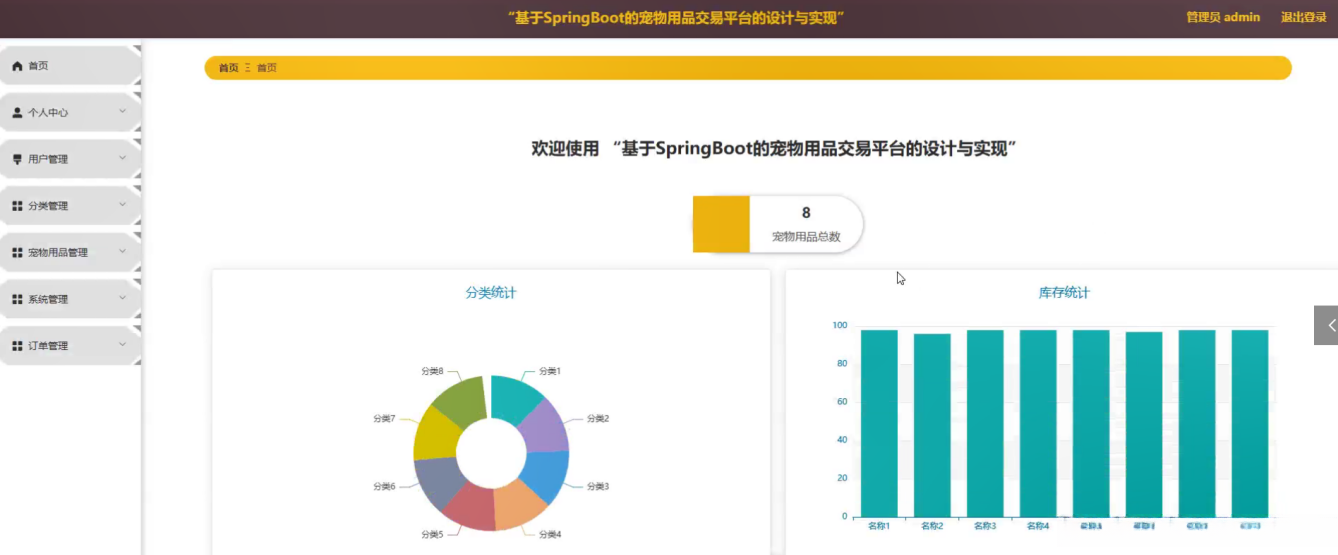Image resolution: width=1338 pixels, height=555 pixels.
Task: Open the 宠物用品管理 sidebar menu
Action: pos(70,253)
